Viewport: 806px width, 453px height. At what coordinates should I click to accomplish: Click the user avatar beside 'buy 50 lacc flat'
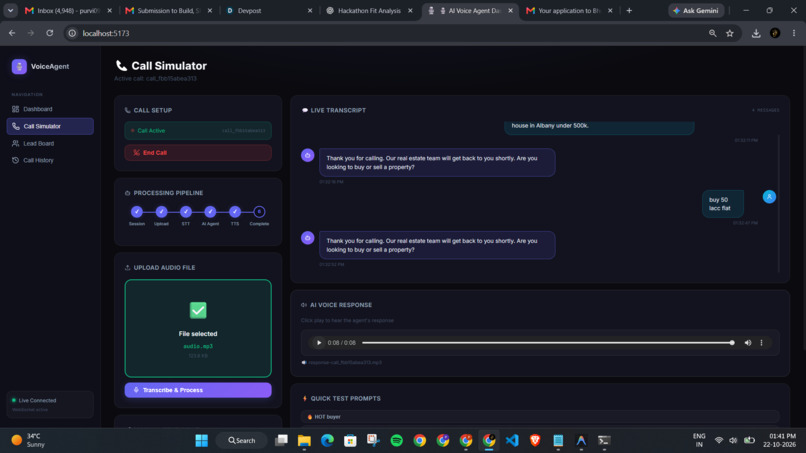[769, 197]
